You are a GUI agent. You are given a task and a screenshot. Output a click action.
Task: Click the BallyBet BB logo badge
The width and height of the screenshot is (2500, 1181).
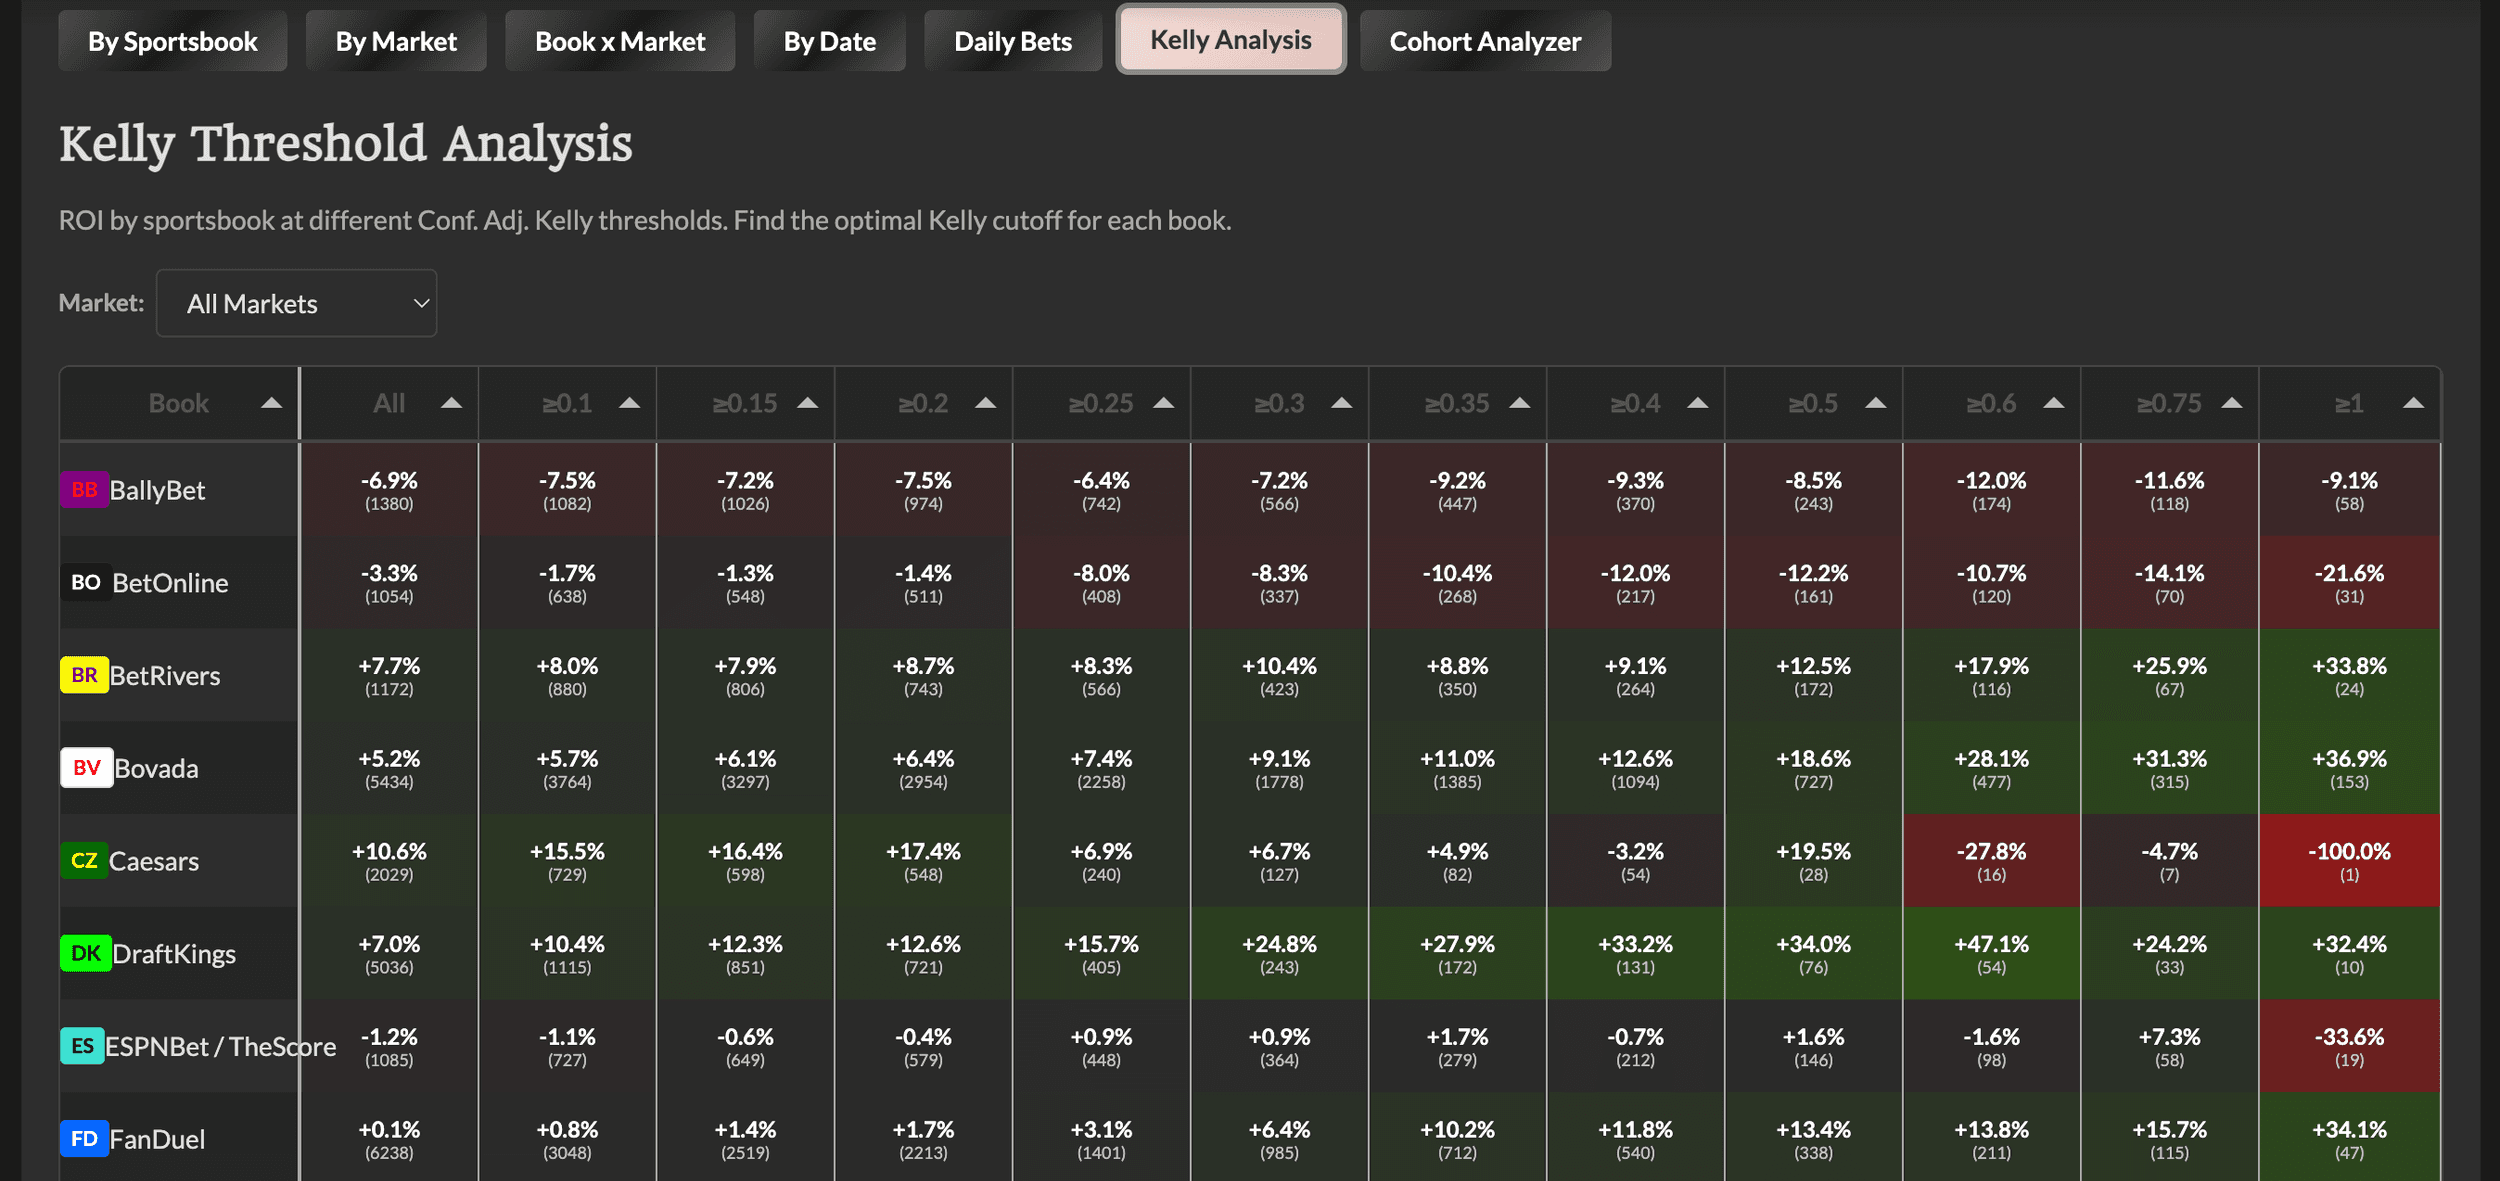(x=84, y=490)
